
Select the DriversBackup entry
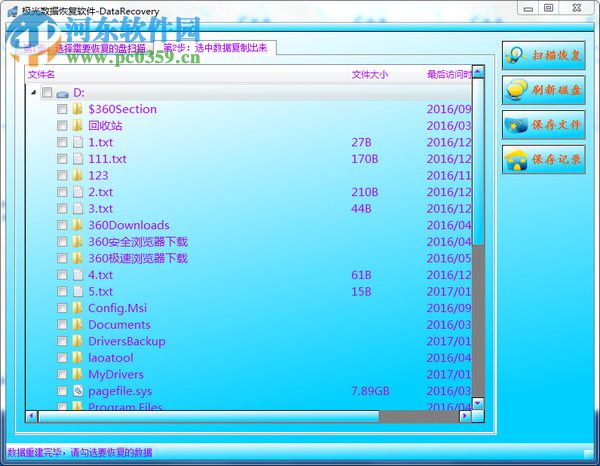coord(127,341)
